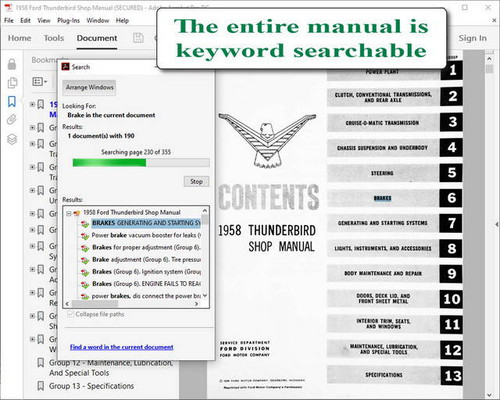Click the Maintenance, Lubrication section 12 in contents
Viewport: 500px width, 400px height.
395,350
